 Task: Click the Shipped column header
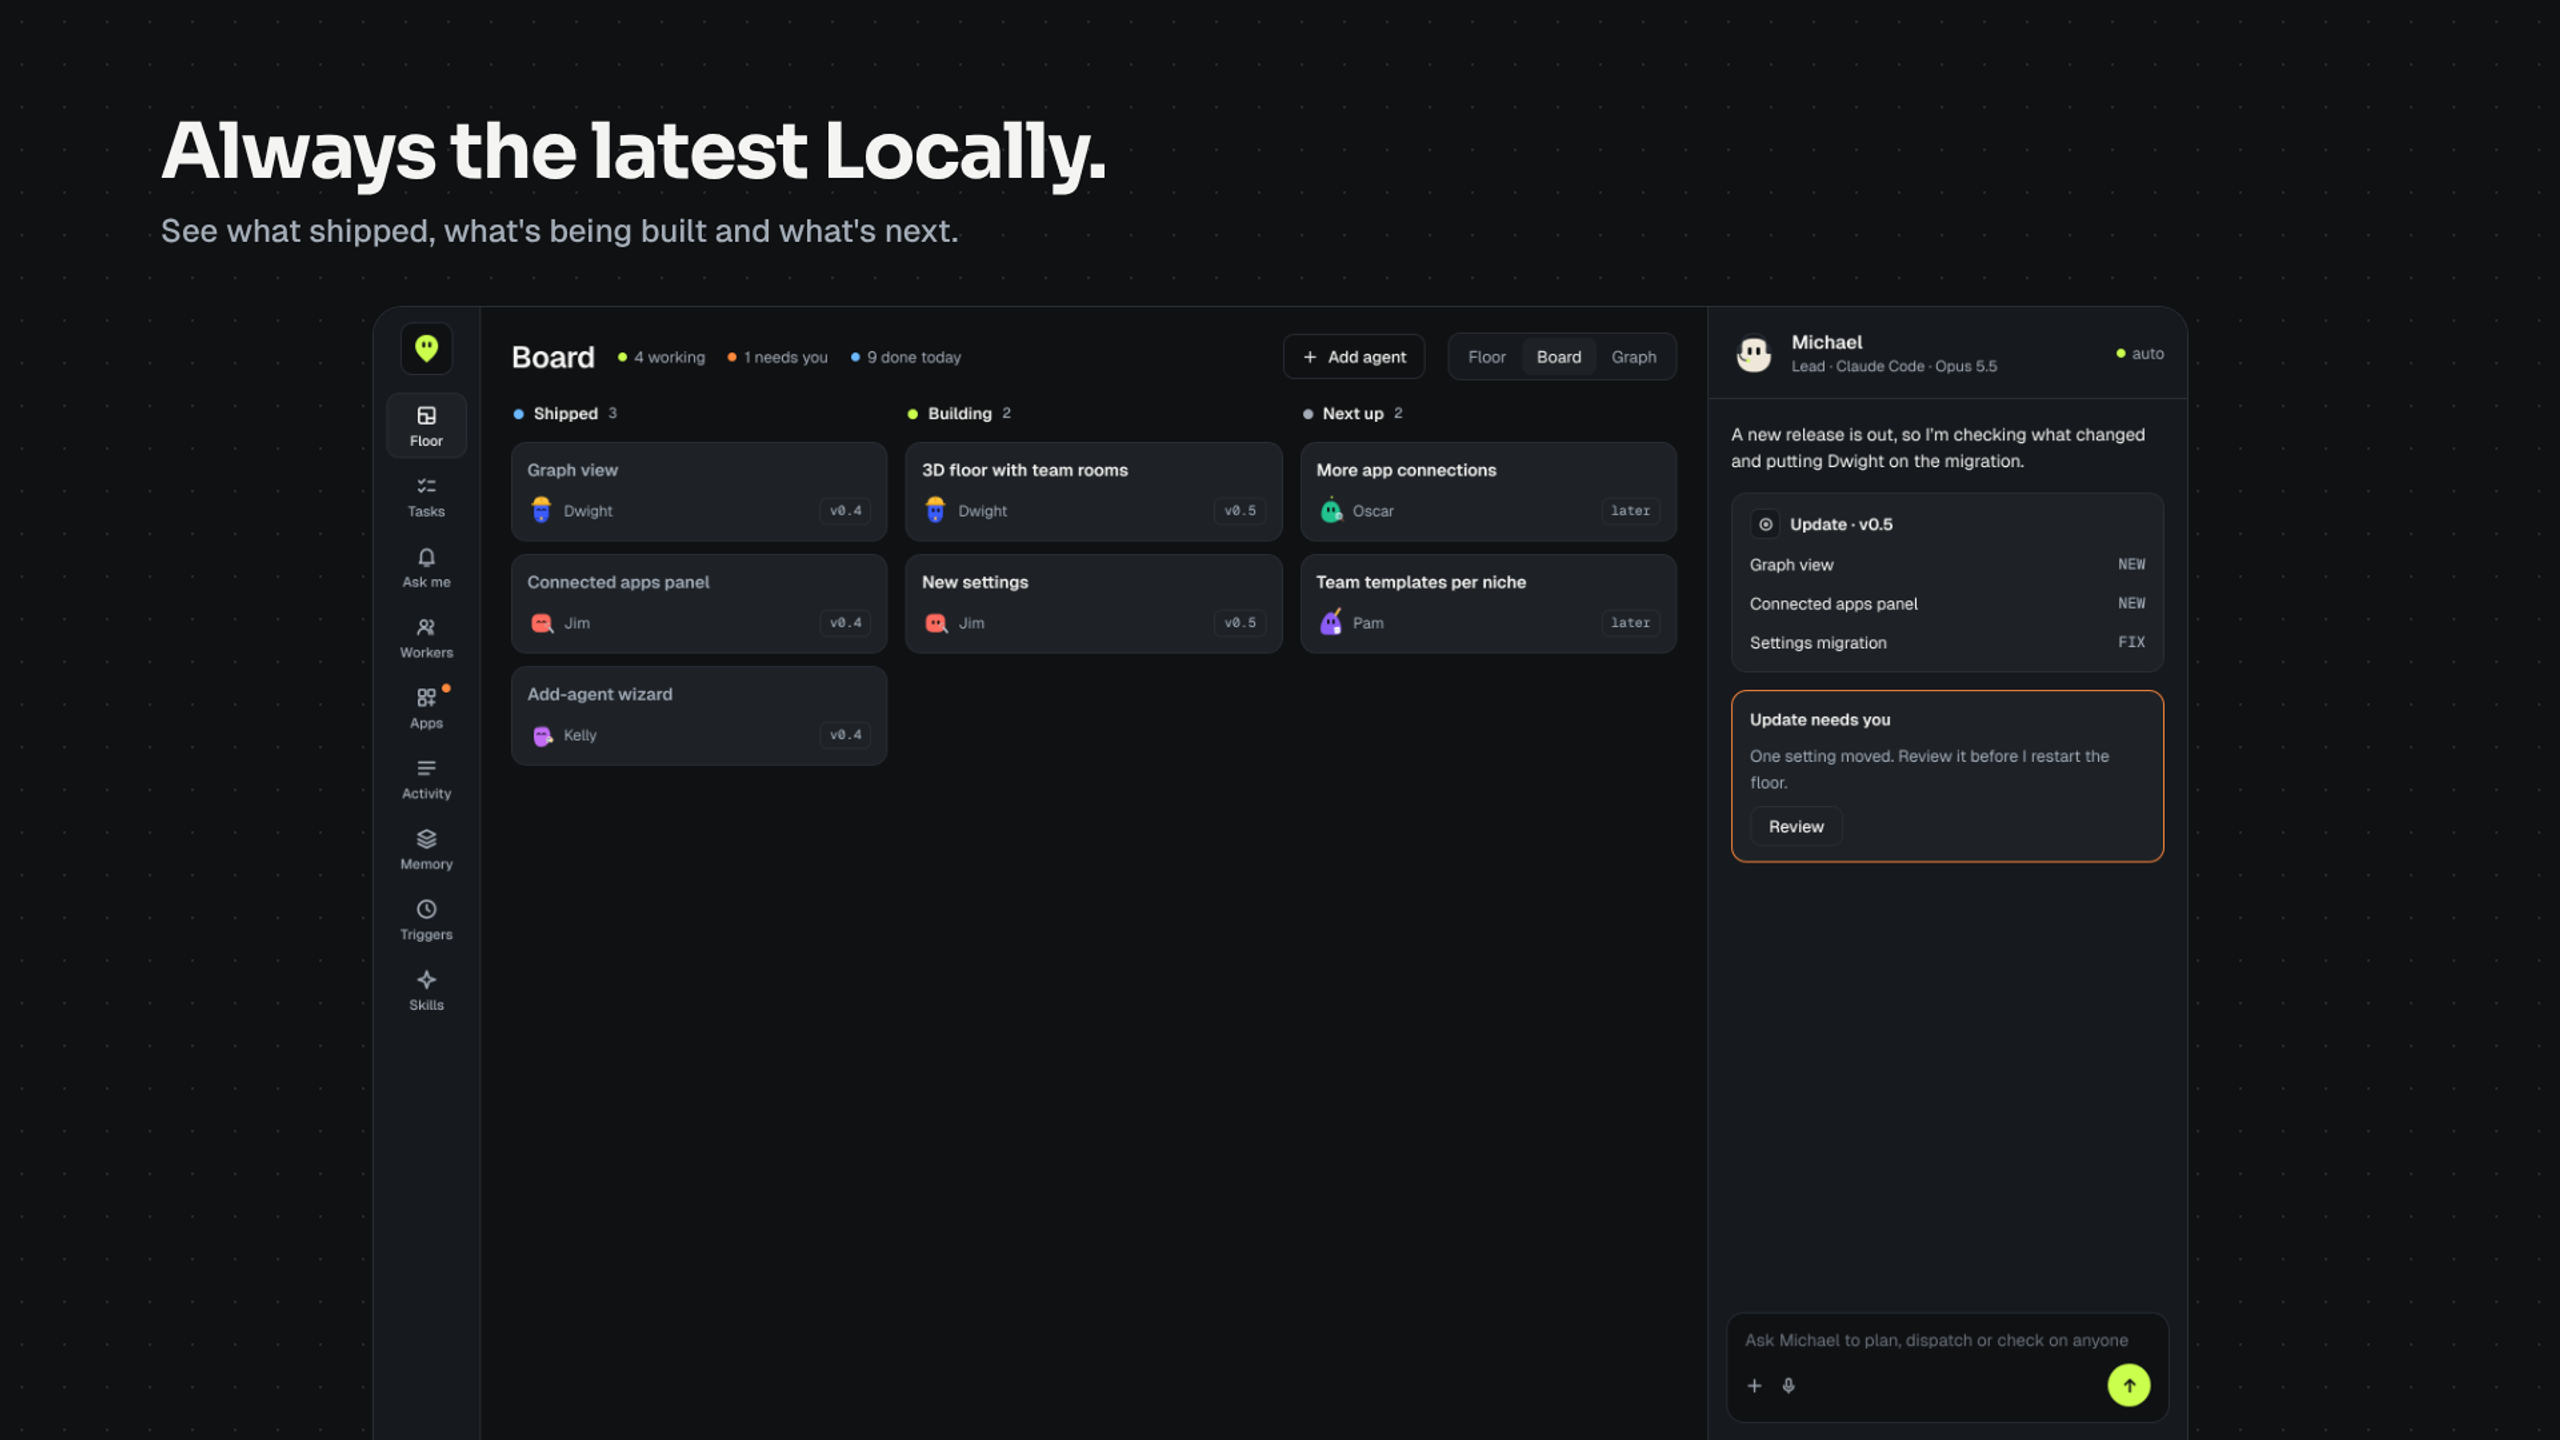click(565, 413)
